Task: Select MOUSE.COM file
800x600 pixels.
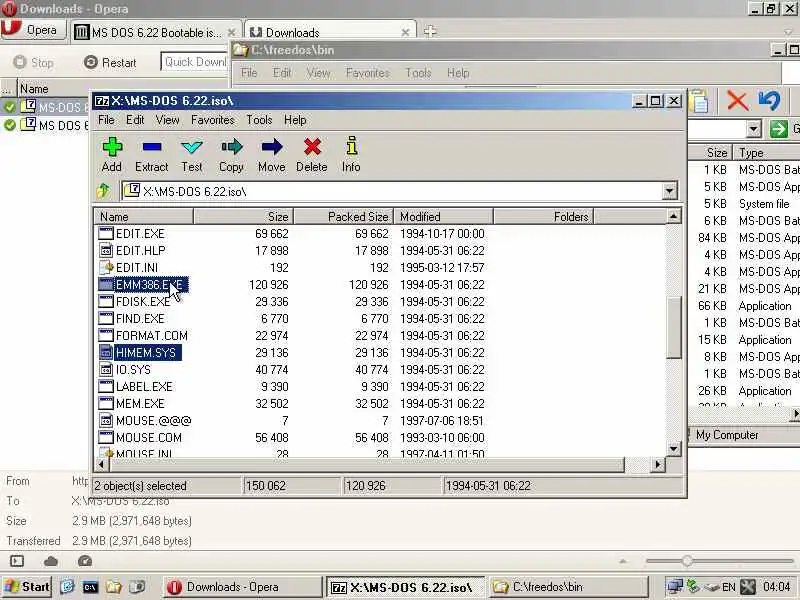Action: point(149,438)
